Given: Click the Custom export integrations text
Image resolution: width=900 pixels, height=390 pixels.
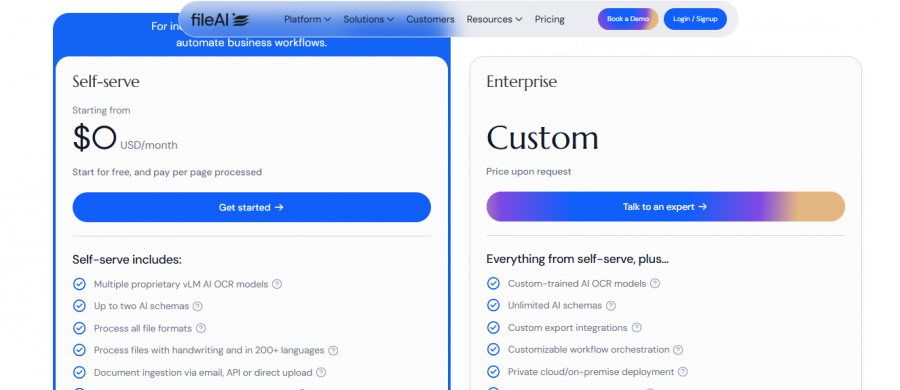Looking at the screenshot, I should 568,328.
